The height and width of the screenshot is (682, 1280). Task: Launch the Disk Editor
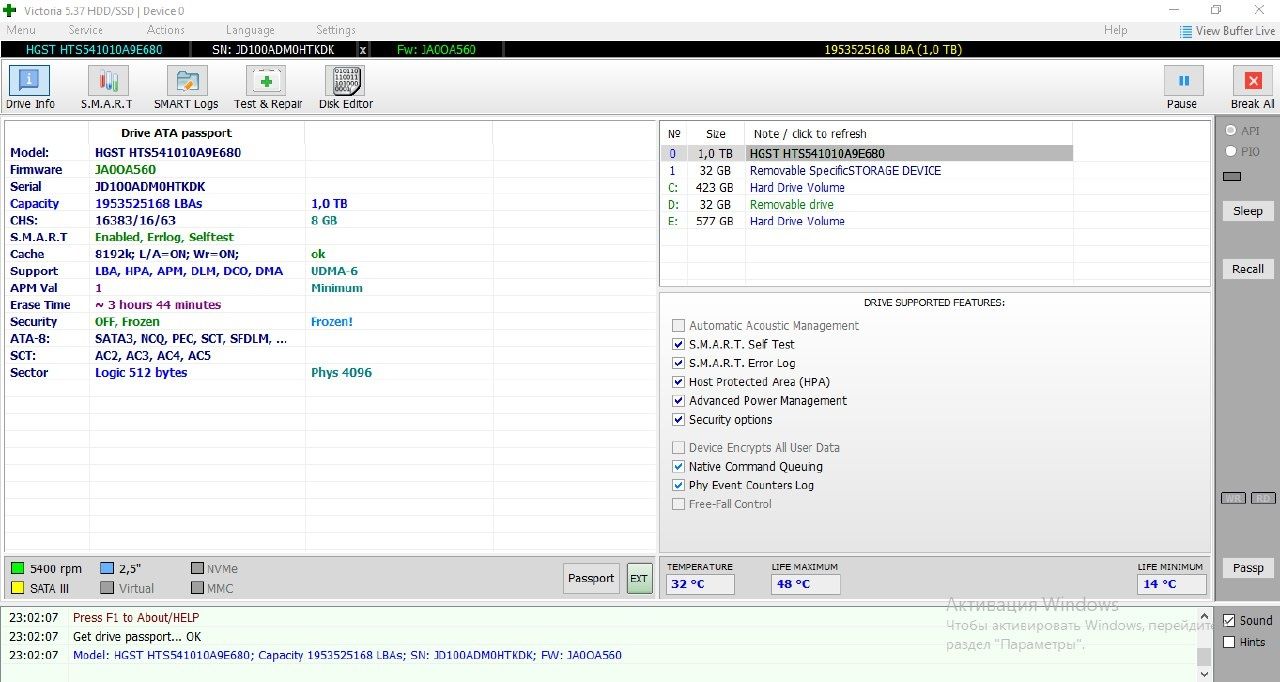345,87
